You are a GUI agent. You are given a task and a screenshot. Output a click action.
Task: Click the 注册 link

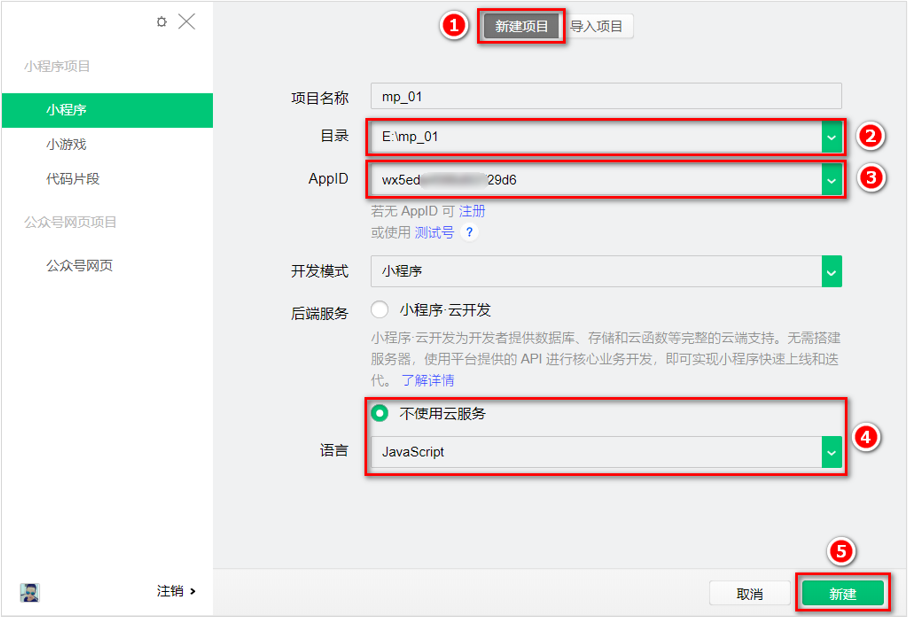click(x=472, y=211)
